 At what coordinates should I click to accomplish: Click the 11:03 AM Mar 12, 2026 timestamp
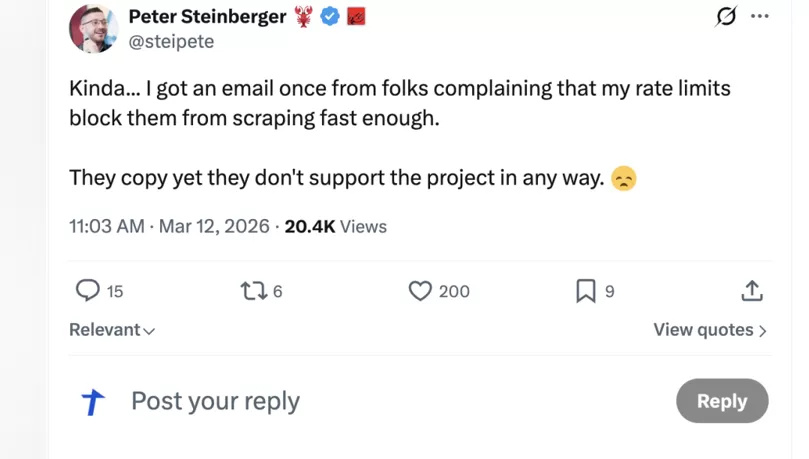[x=170, y=227]
